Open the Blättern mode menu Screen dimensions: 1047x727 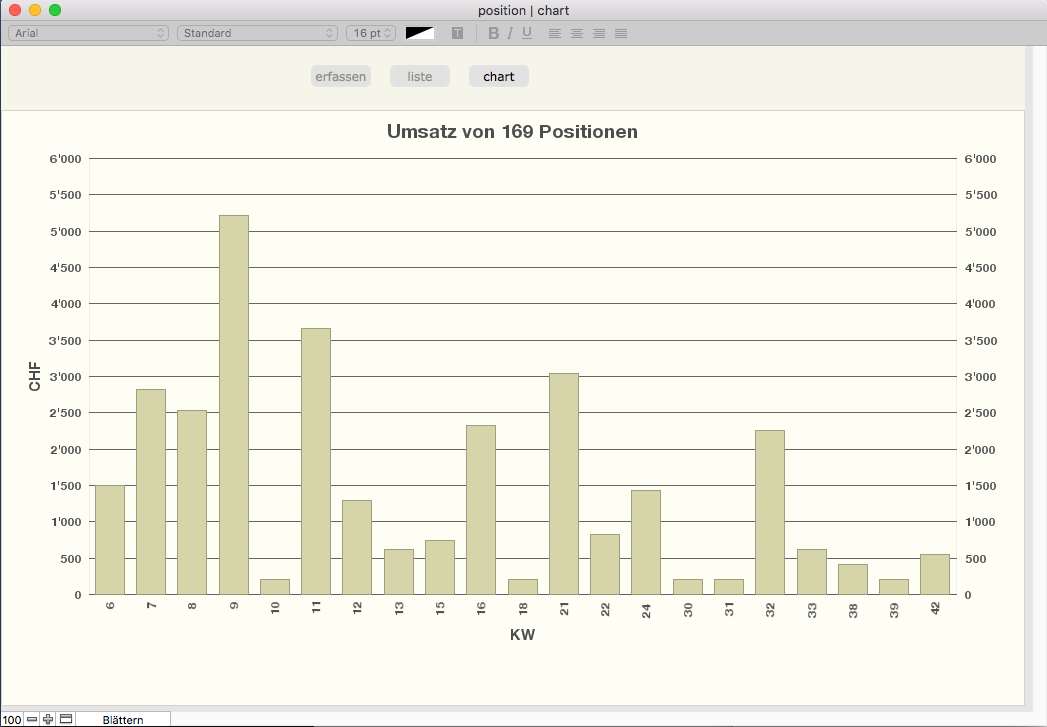coord(122,719)
